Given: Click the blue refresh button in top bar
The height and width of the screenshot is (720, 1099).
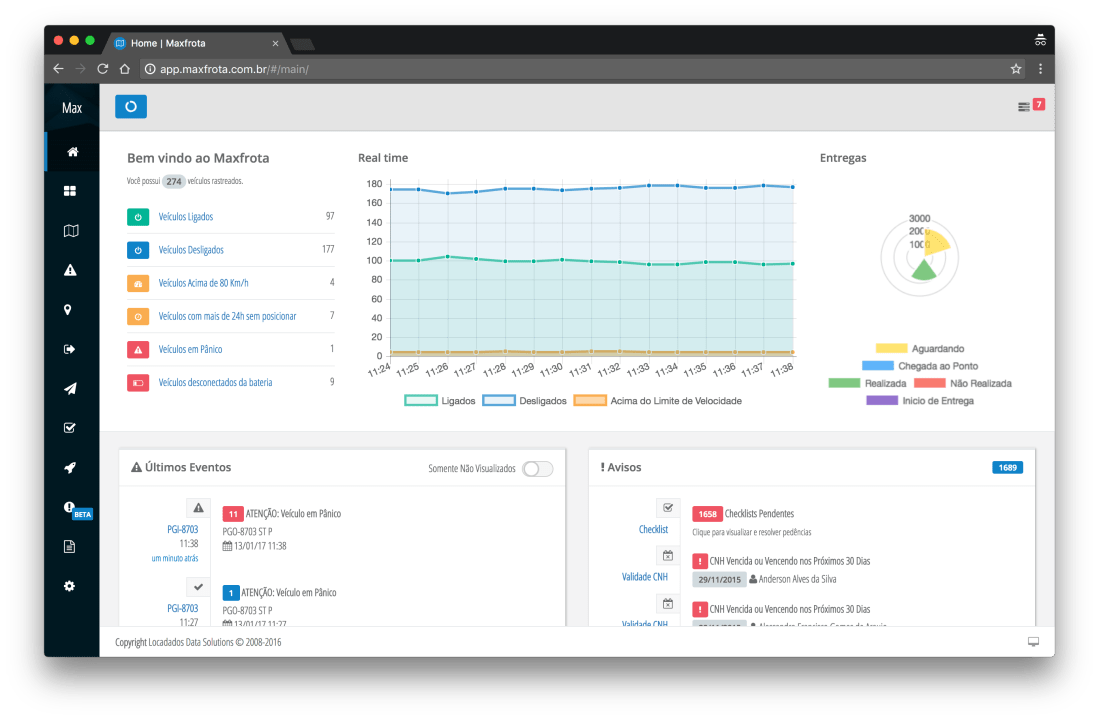Looking at the screenshot, I should coord(131,107).
